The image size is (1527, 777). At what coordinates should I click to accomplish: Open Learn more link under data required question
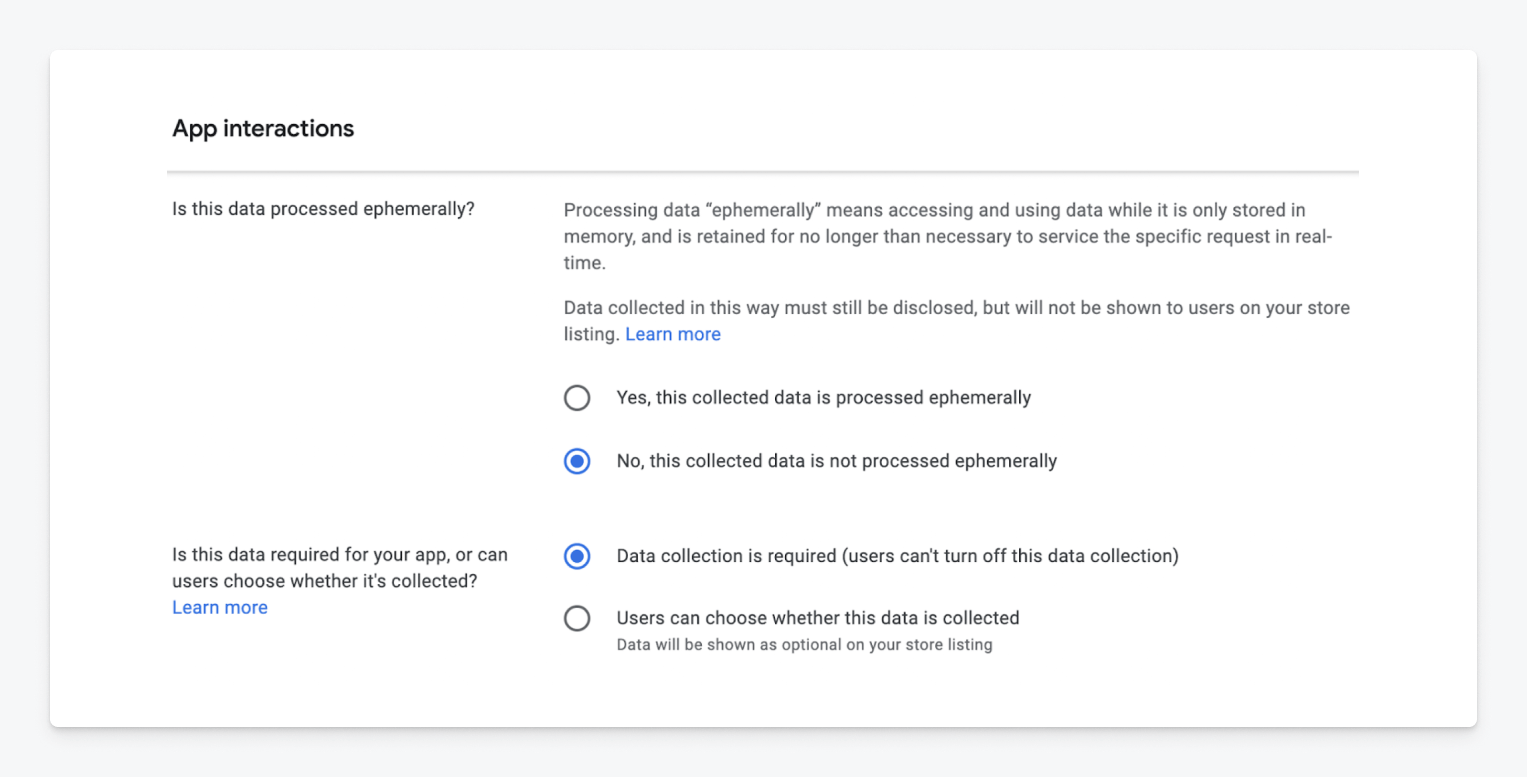tap(220, 607)
